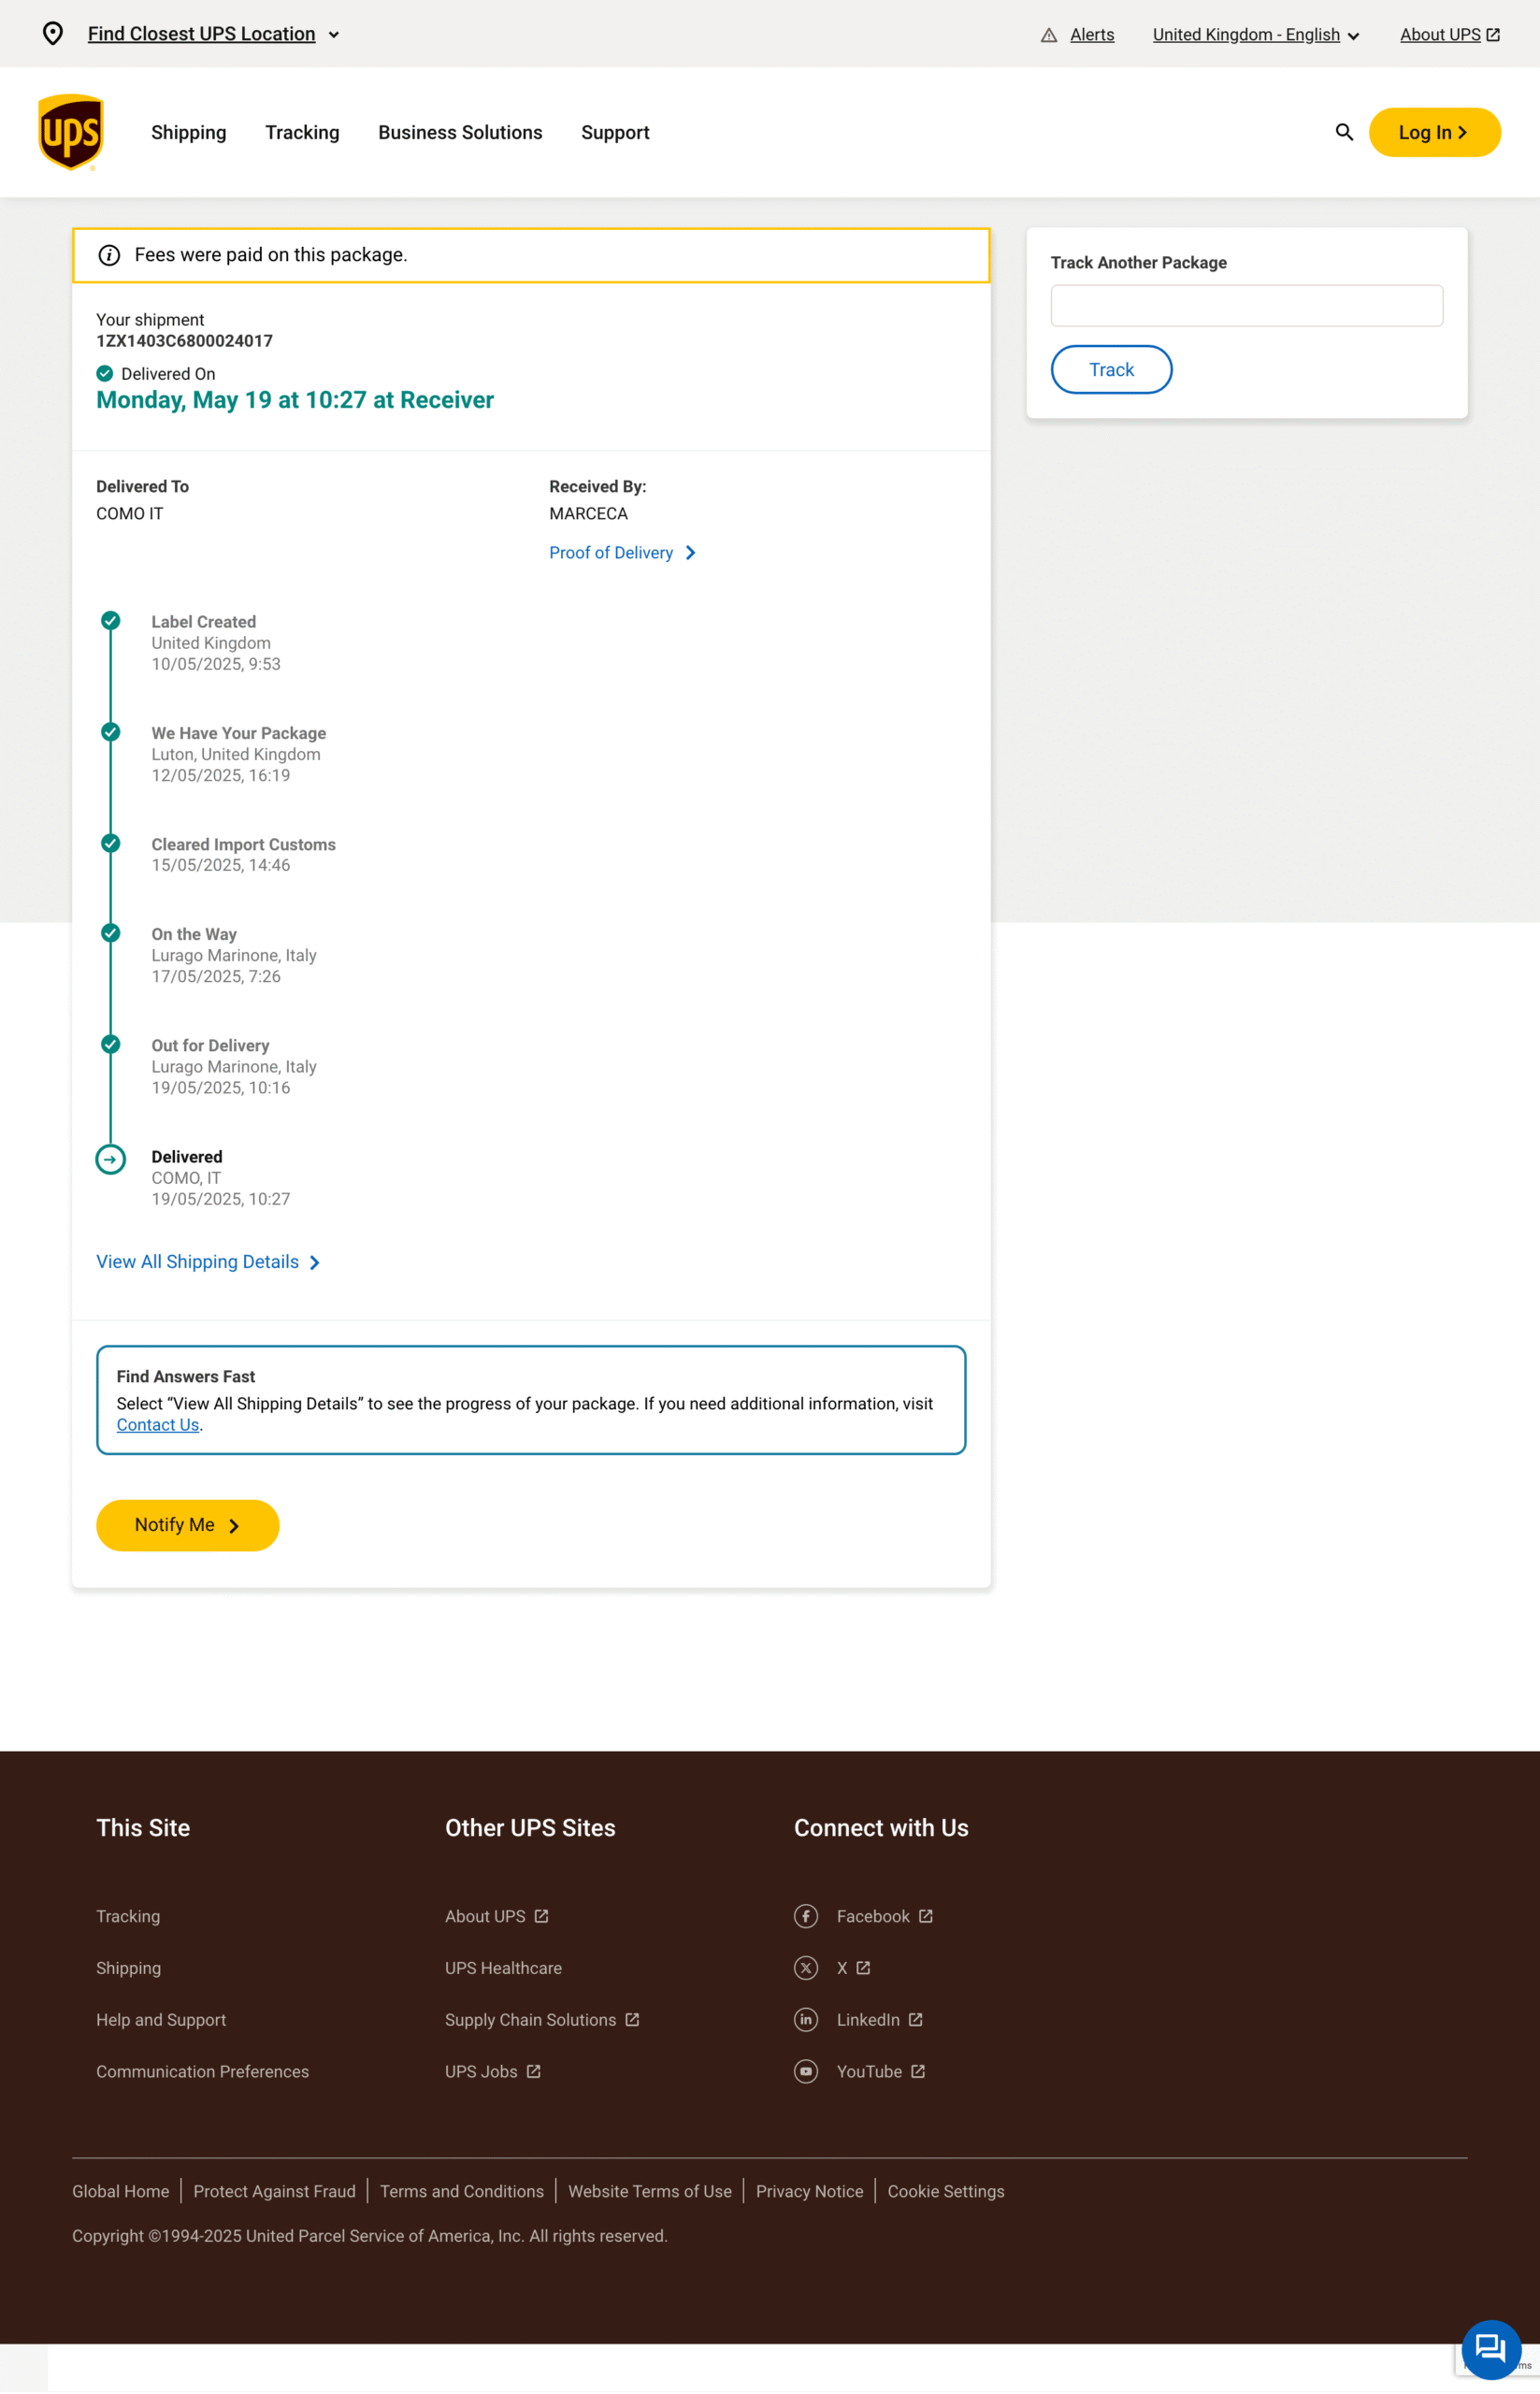Image resolution: width=1540 pixels, height=2394 pixels.
Task: Focus the Track Another Package input field
Action: [1247, 306]
